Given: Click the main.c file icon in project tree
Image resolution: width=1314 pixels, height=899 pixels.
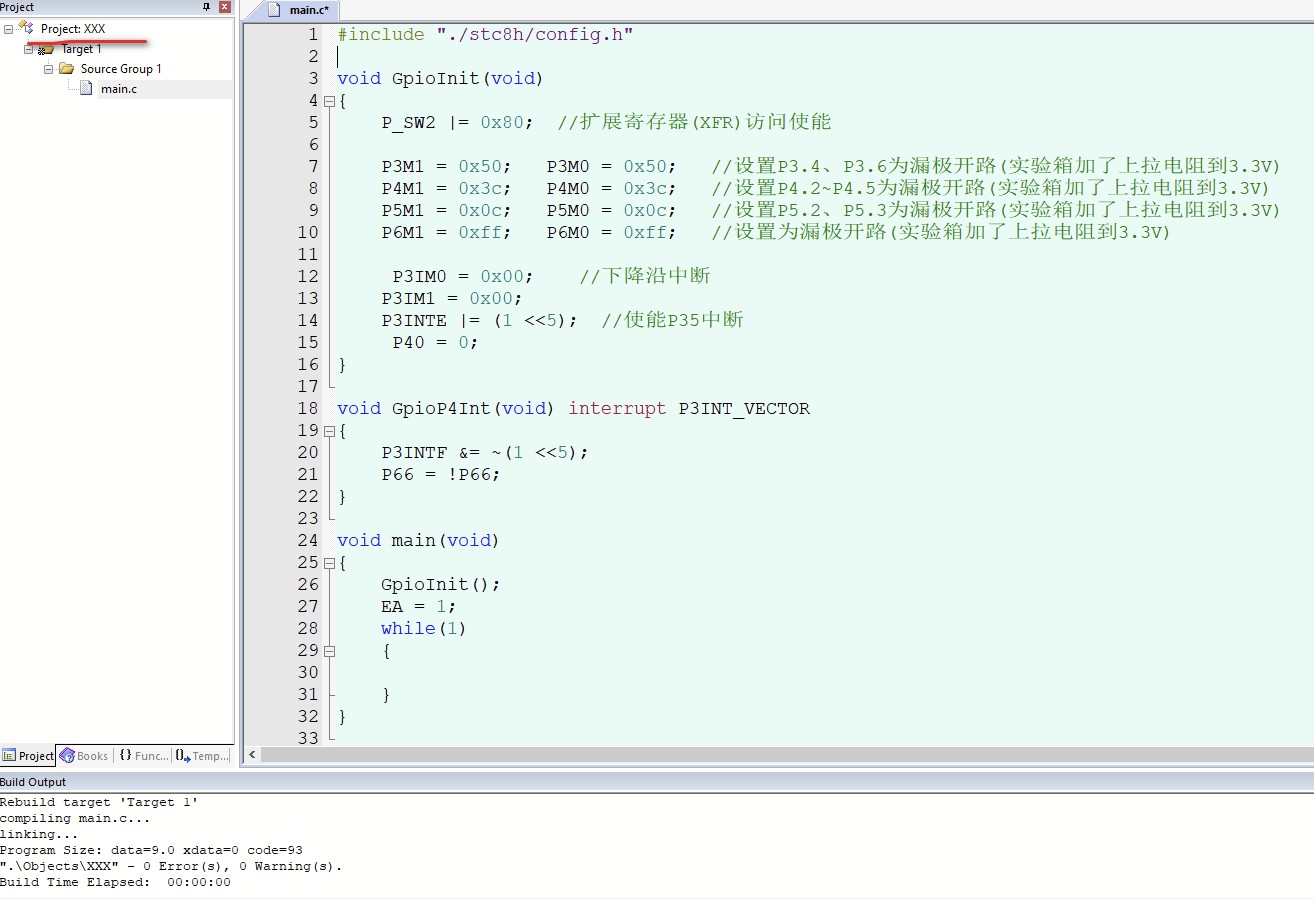Looking at the screenshot, I should (x=86, y=89).
